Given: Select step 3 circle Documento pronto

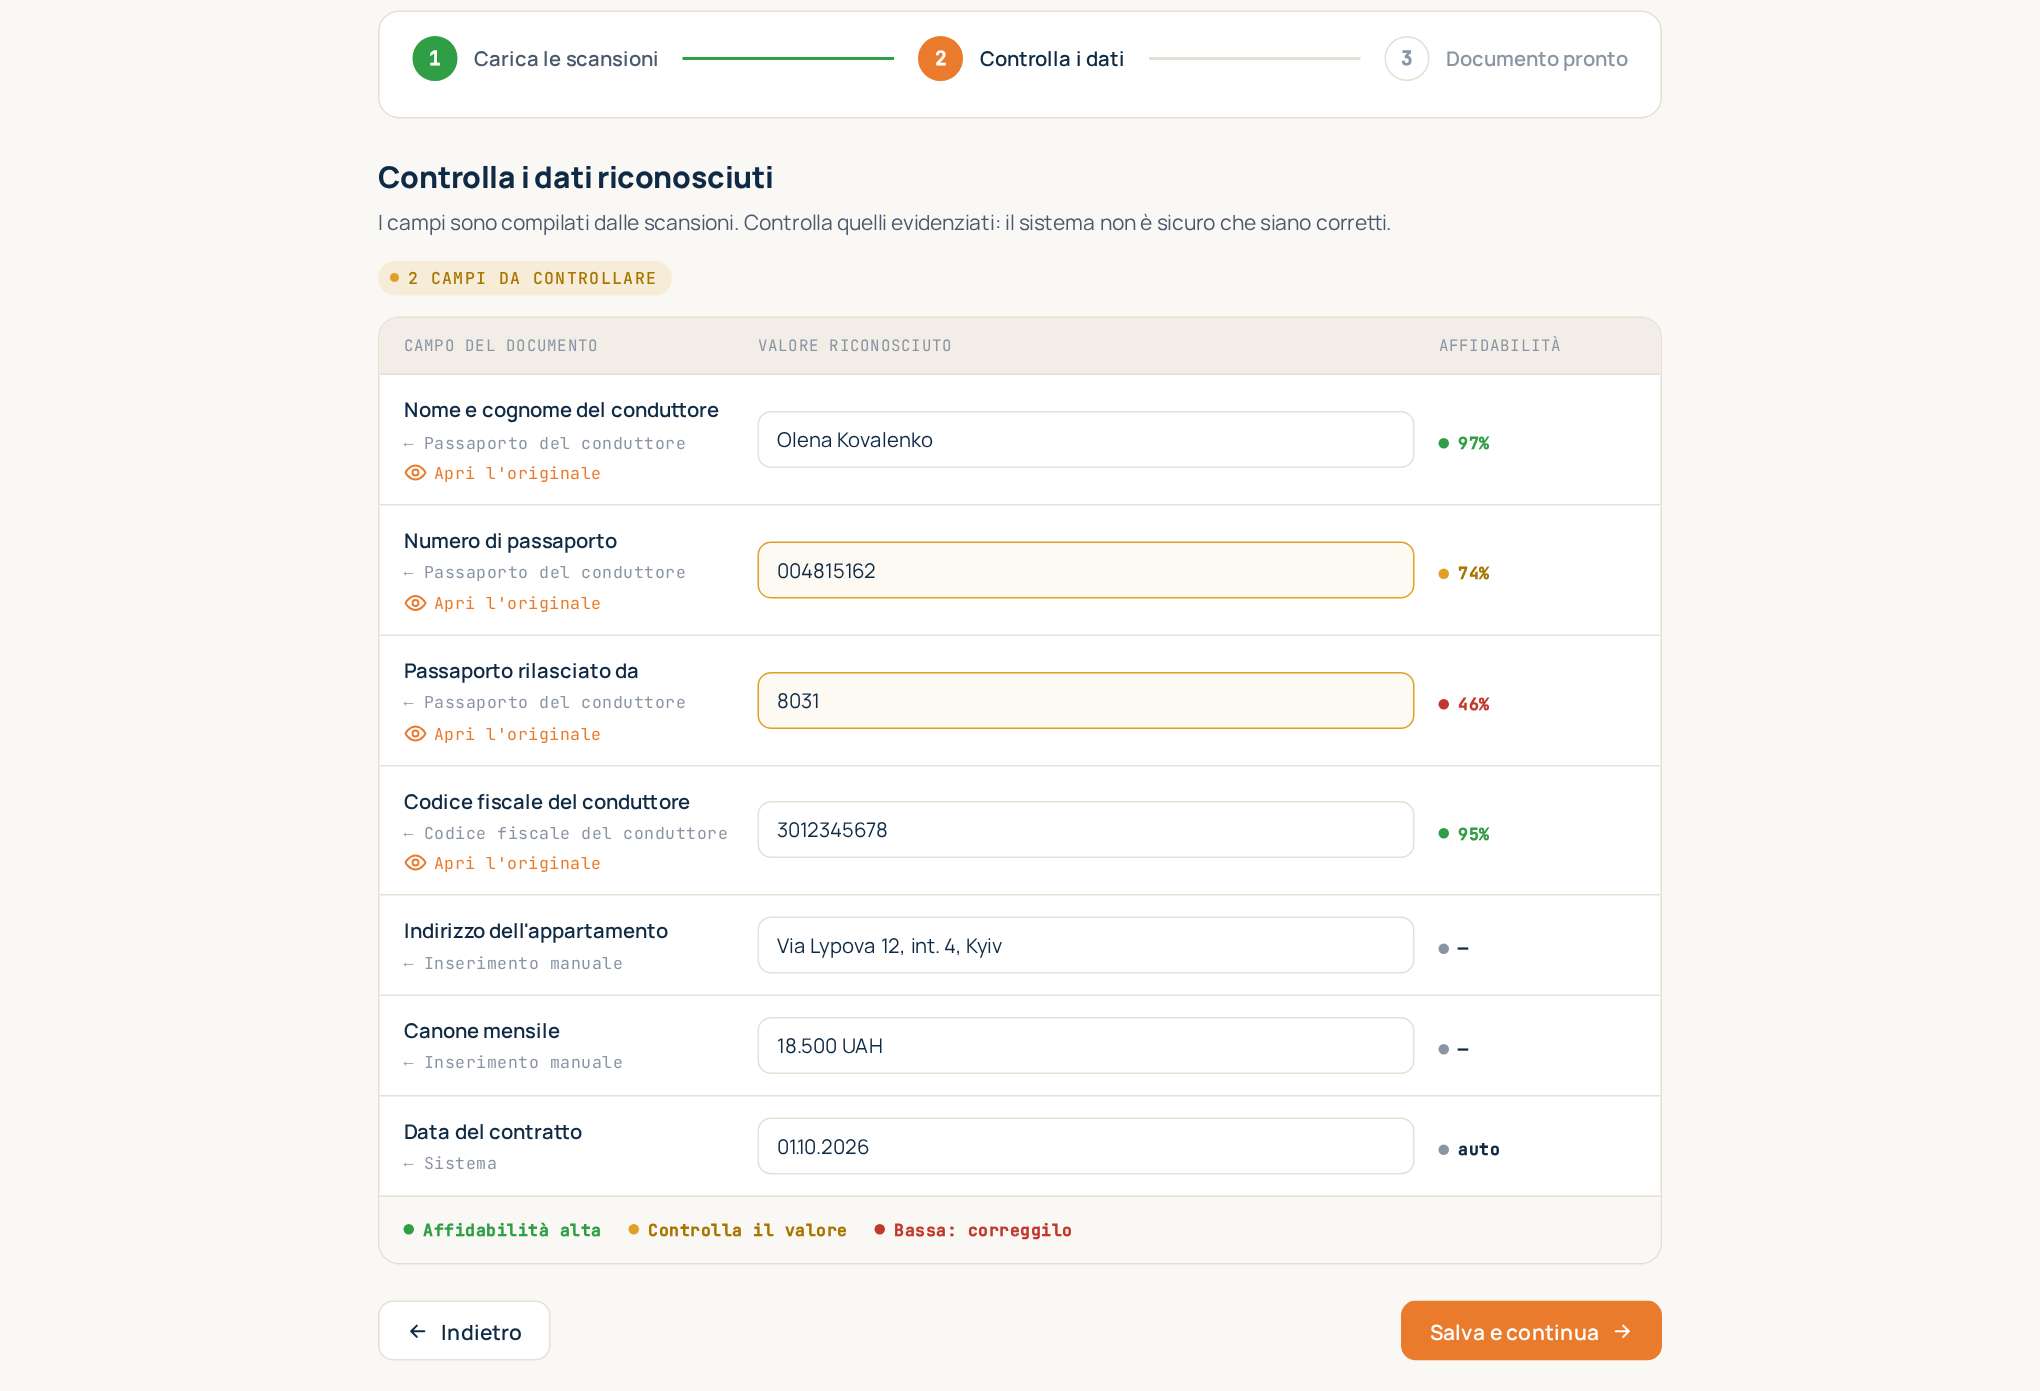Looking at the screenshot, I should pos(1407,59).
